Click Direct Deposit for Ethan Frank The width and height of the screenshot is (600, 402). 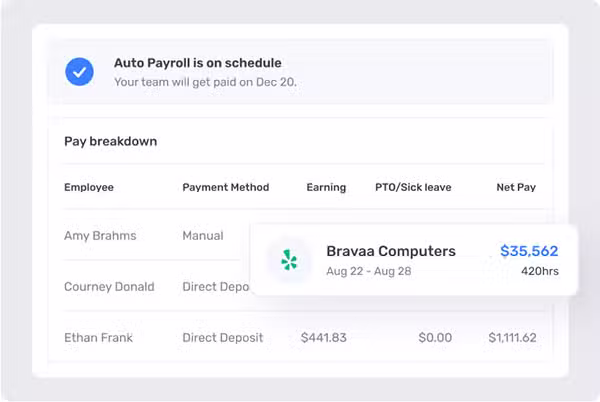click(x=223, y=337)
